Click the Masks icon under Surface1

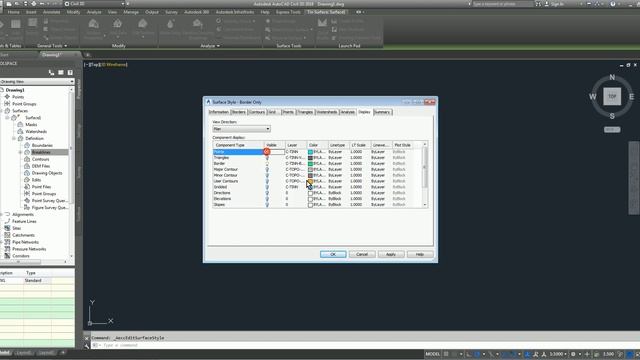click(20, 124)
